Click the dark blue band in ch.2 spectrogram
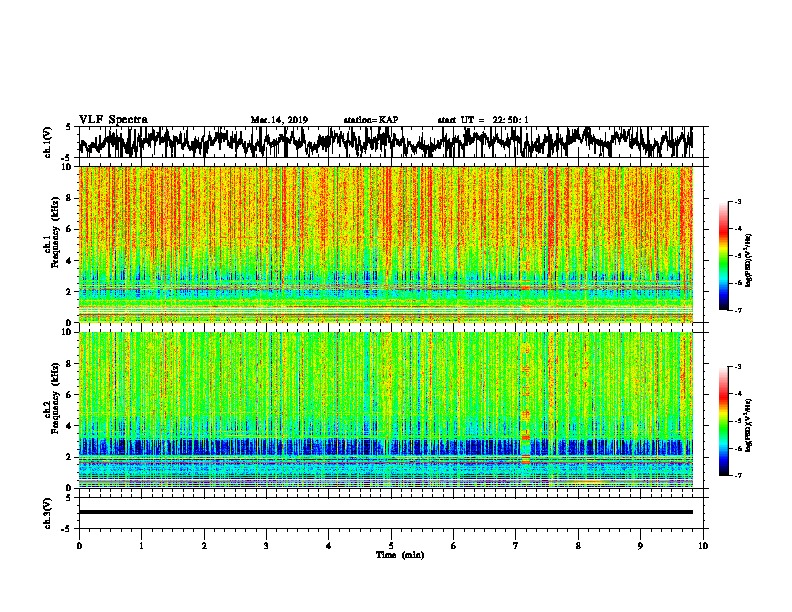 [x=386, y=447]
